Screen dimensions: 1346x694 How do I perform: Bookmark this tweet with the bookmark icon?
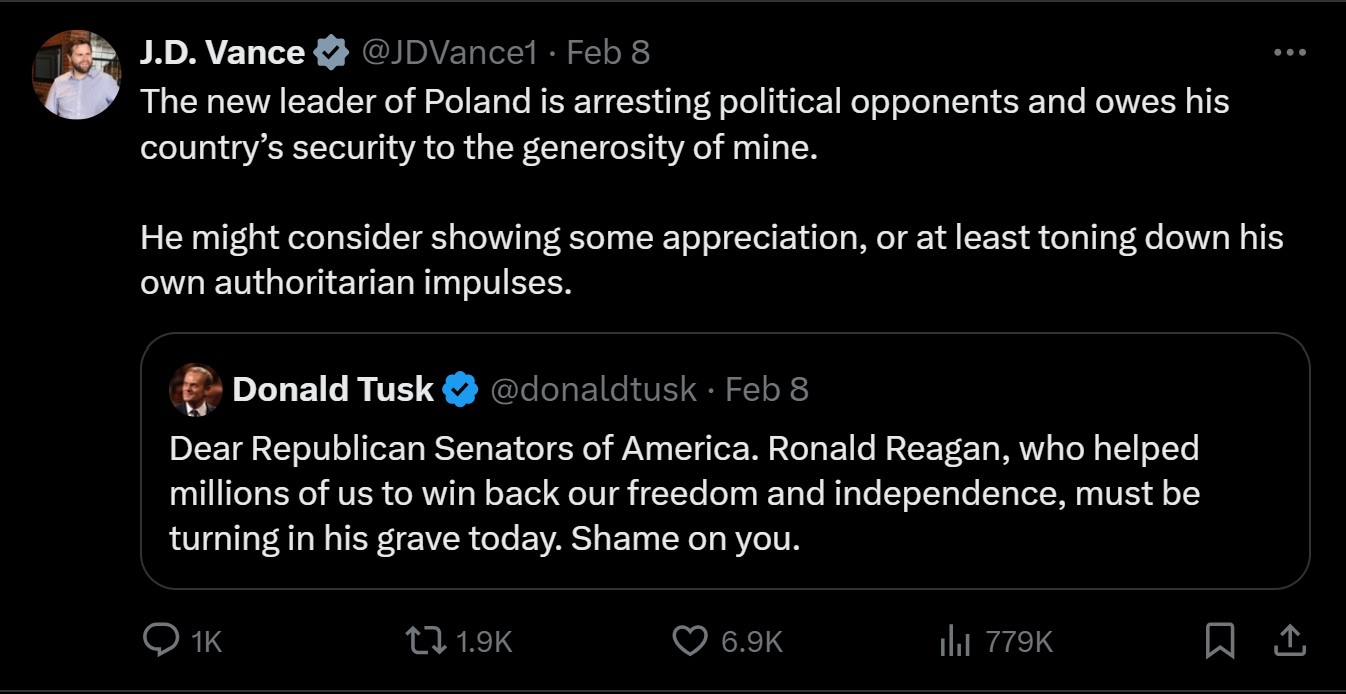(1220, 640)
